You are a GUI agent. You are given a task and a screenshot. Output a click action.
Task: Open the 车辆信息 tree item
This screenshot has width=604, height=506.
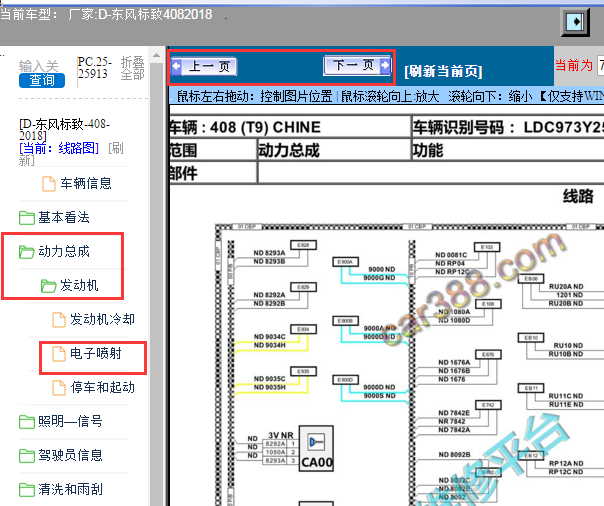click(86, 183)
